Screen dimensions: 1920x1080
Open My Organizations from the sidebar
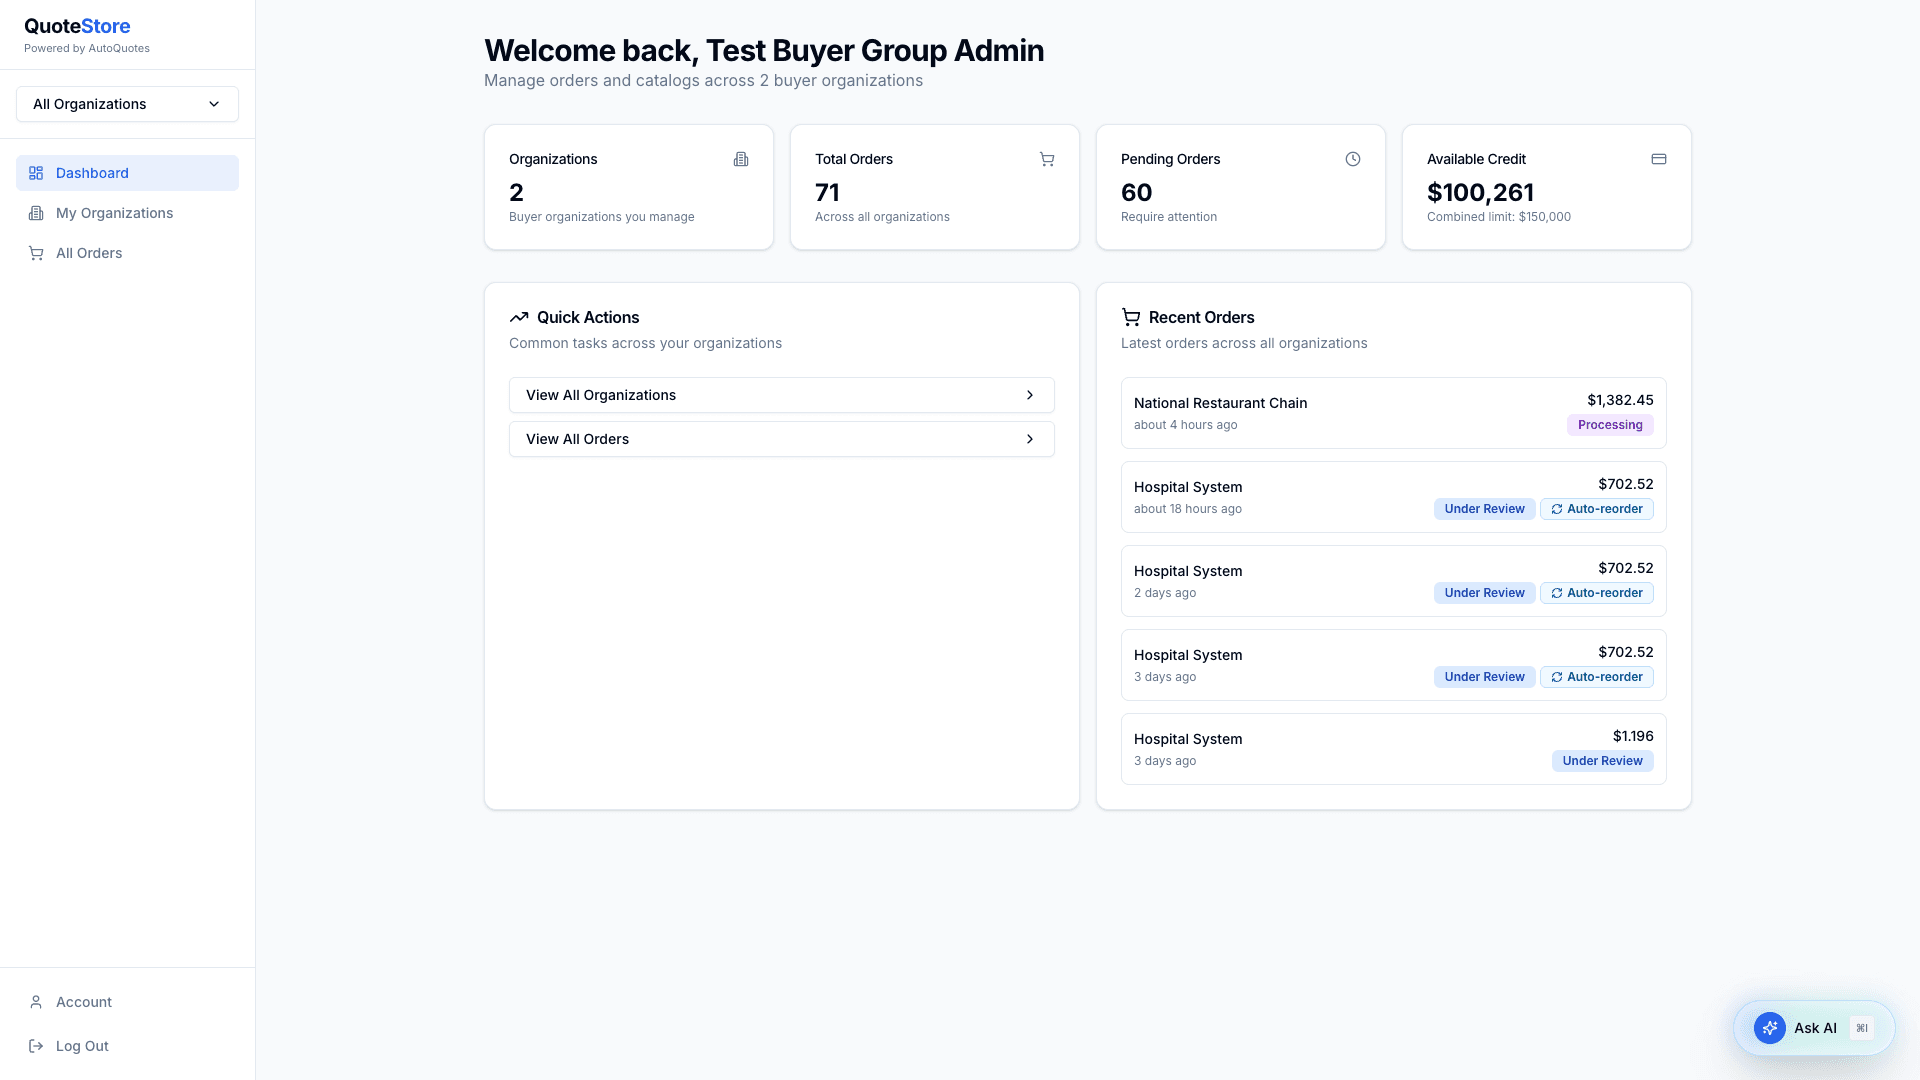pyautogui.click(x=127, y=213)
